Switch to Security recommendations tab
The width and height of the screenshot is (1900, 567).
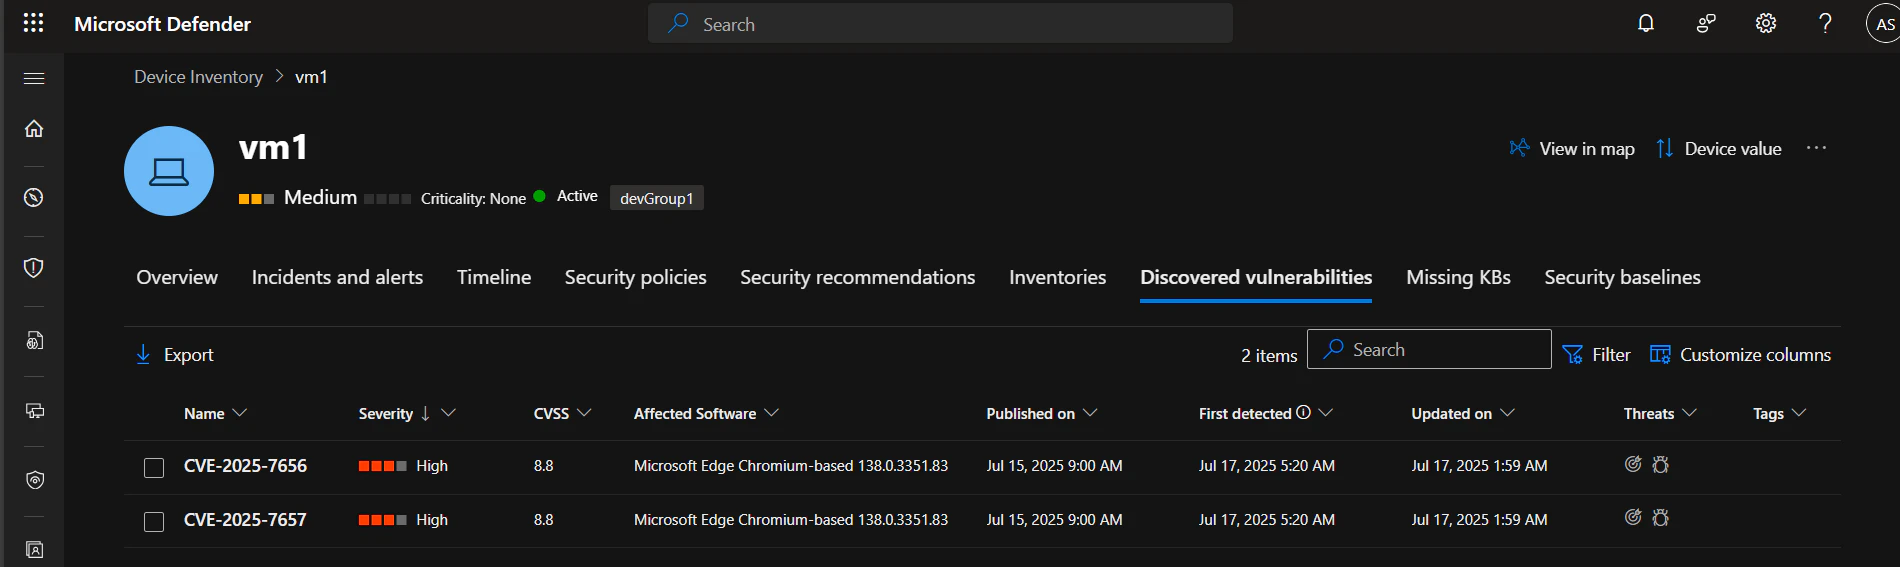click(x=857, y=277)
